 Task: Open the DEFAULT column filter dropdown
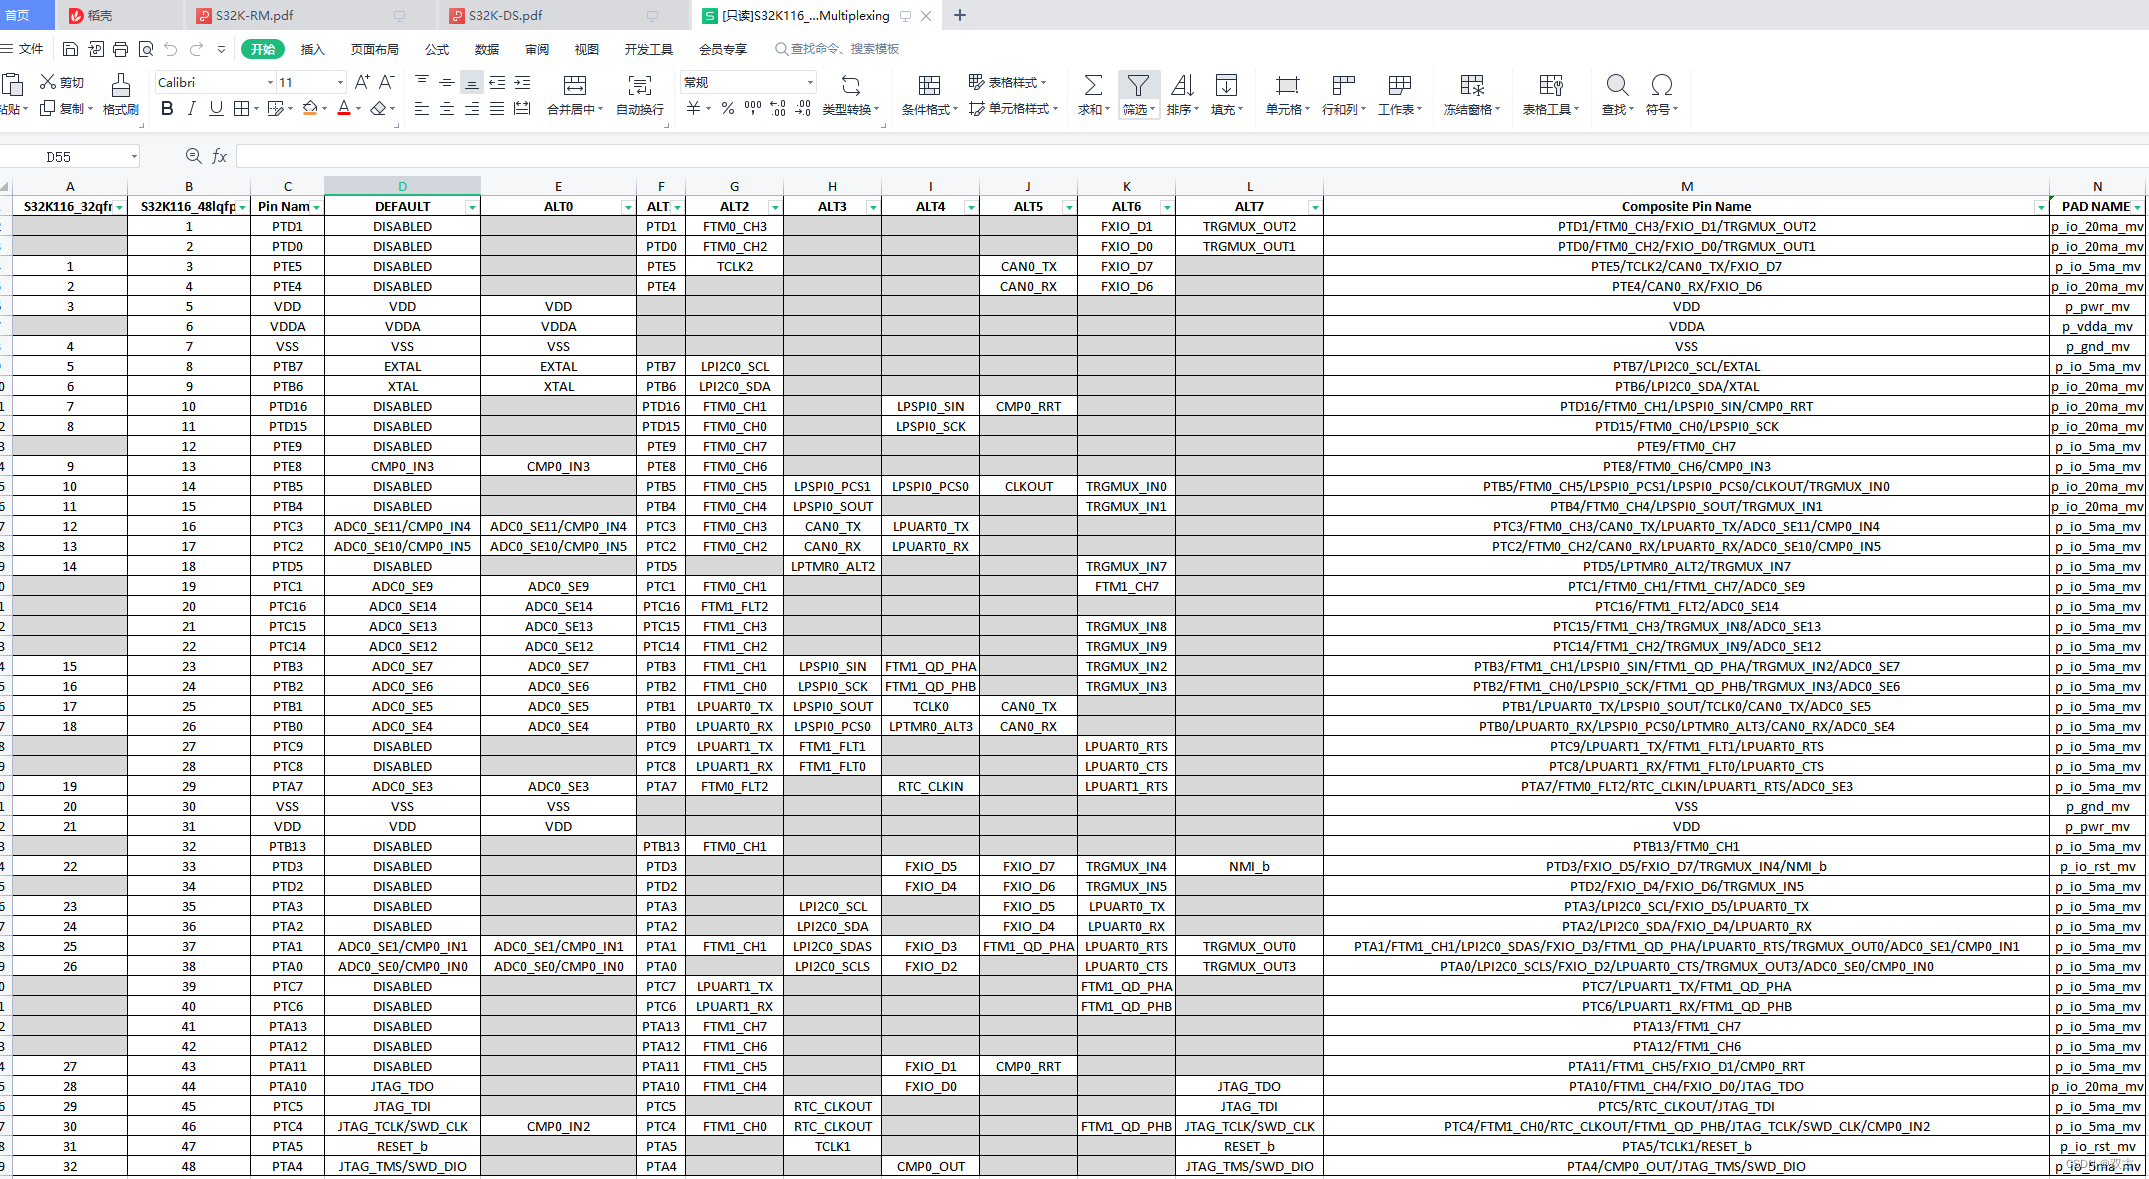point(471,207)
